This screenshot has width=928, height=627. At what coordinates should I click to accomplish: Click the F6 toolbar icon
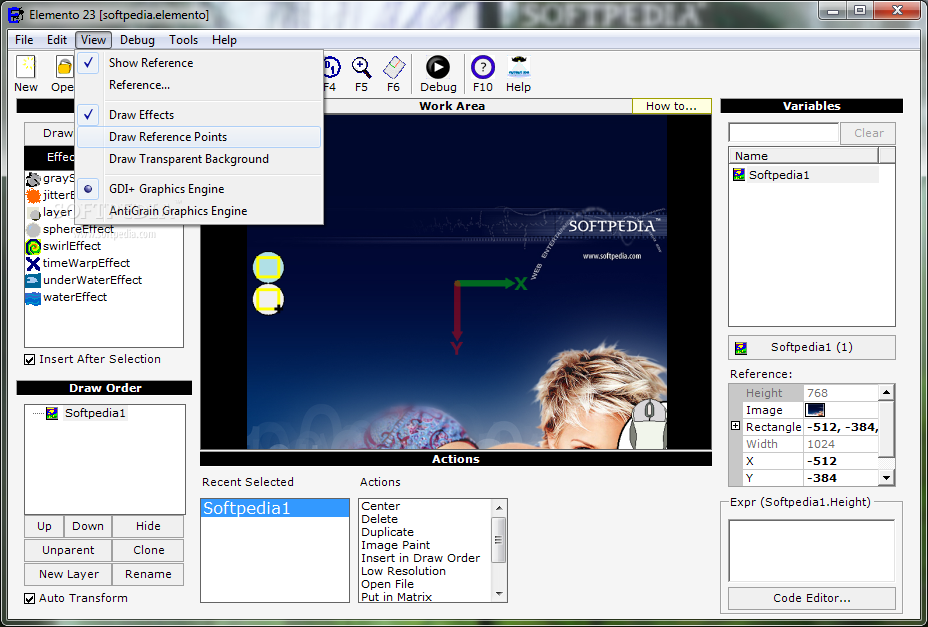coord(394,67)
